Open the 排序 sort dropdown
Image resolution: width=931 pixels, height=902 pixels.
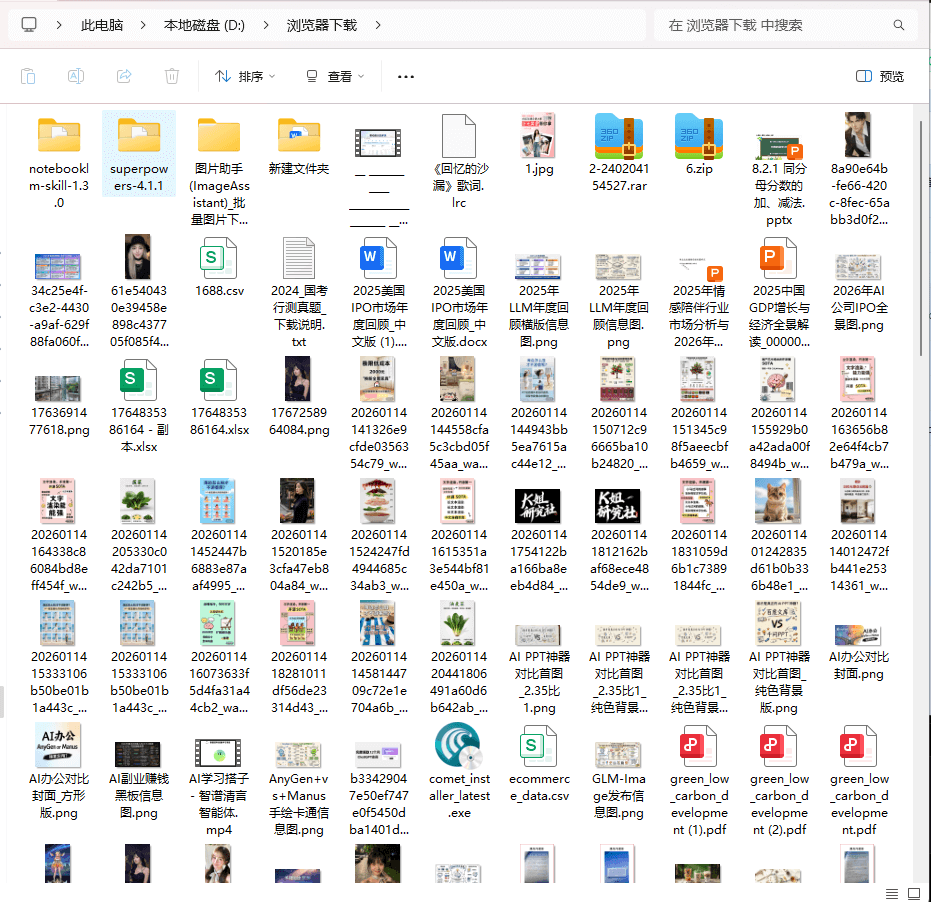(245, 76)
